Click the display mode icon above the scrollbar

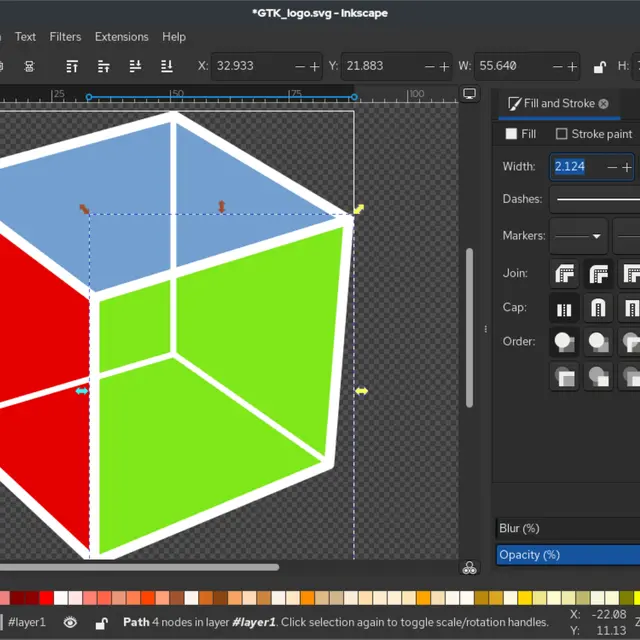pyautogui.click(x=469, y=94)
